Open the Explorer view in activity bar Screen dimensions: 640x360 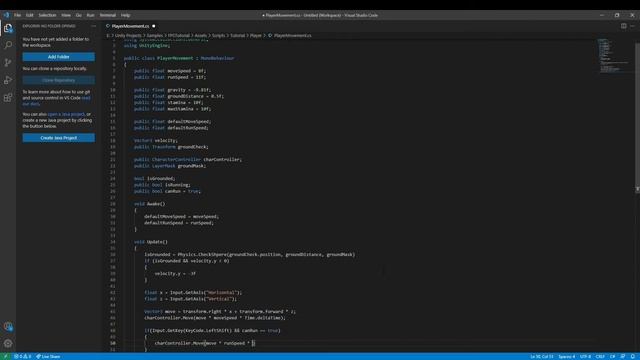coord(8,28)
